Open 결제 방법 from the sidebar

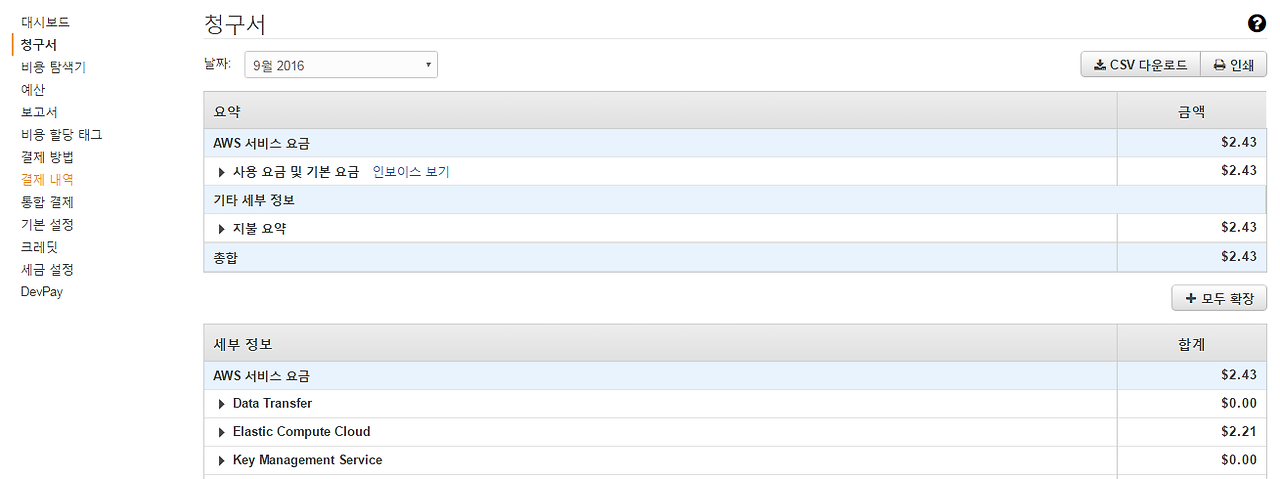[x=47, y=157]
